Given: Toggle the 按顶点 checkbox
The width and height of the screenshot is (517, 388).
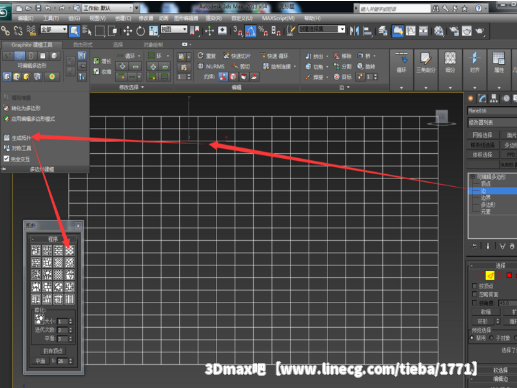Looking at the screenshot, I should [x=475, y=286].
